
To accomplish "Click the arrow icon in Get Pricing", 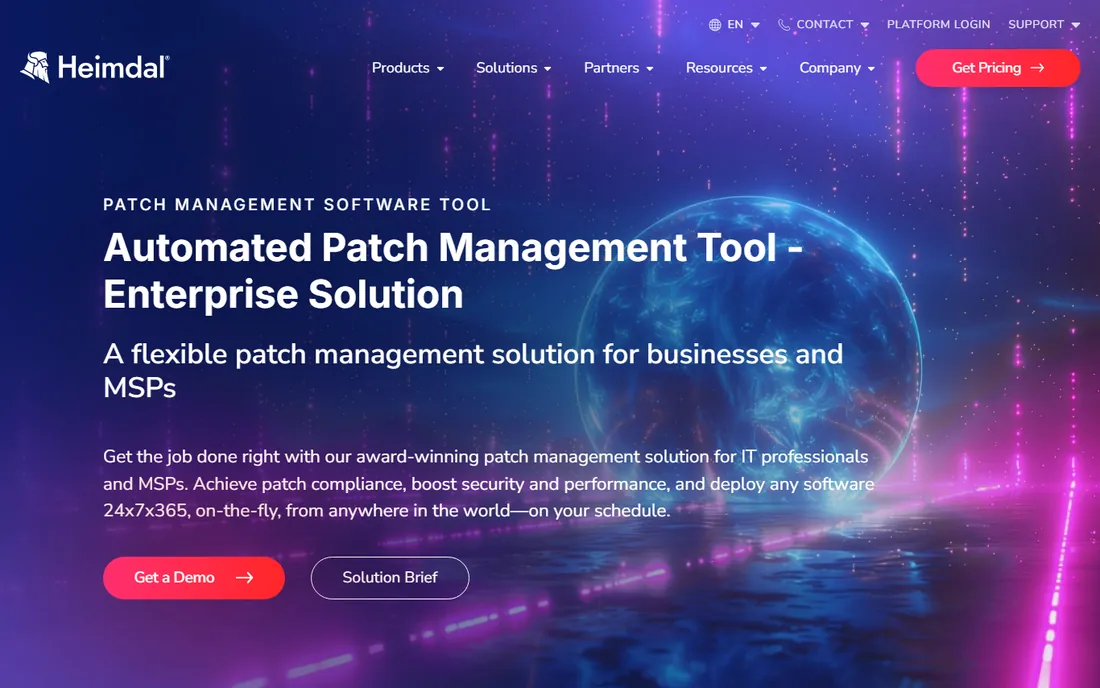I will 1038,68.
